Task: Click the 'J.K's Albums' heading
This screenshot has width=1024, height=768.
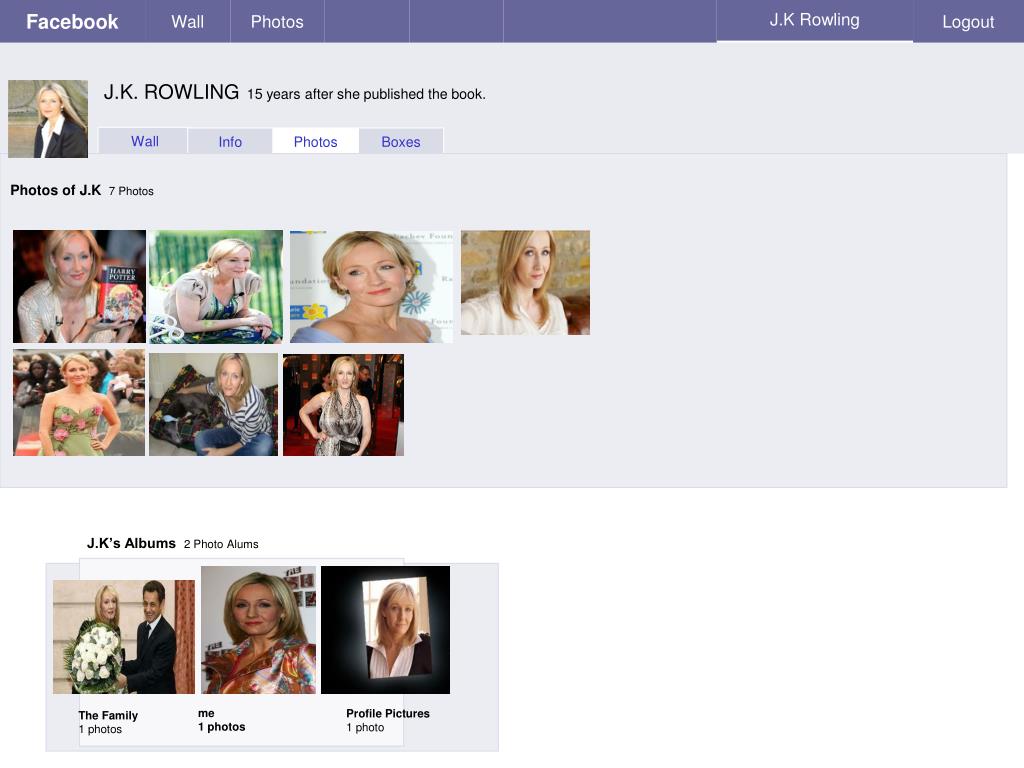Action: point(131,543)
